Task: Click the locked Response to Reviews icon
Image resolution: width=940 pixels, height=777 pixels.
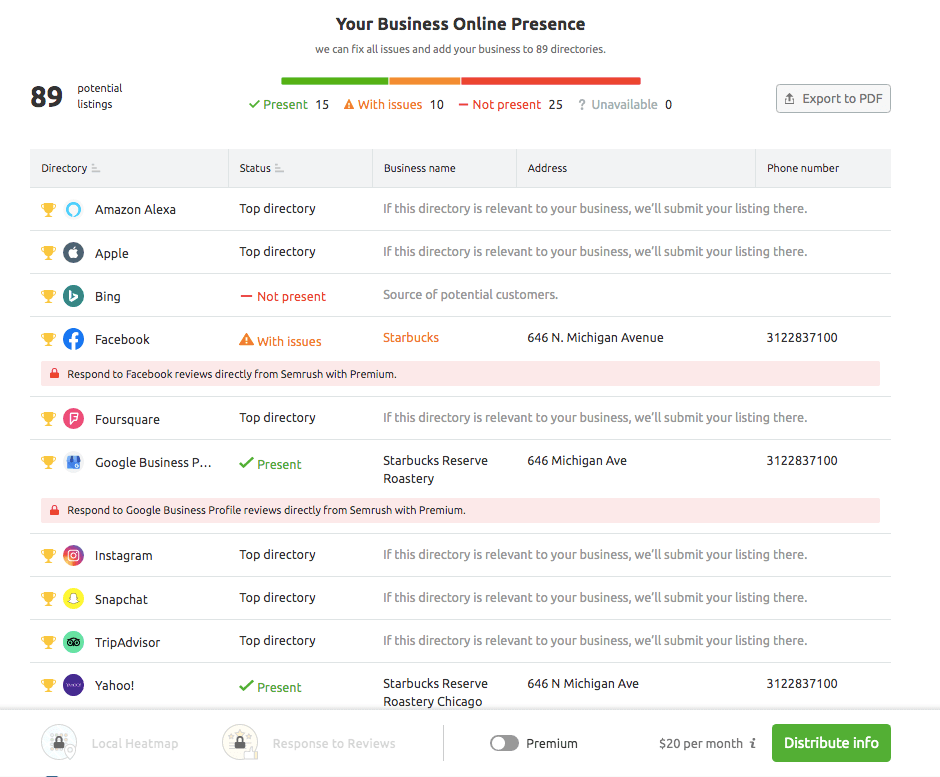Action: [x=240, y=742]
